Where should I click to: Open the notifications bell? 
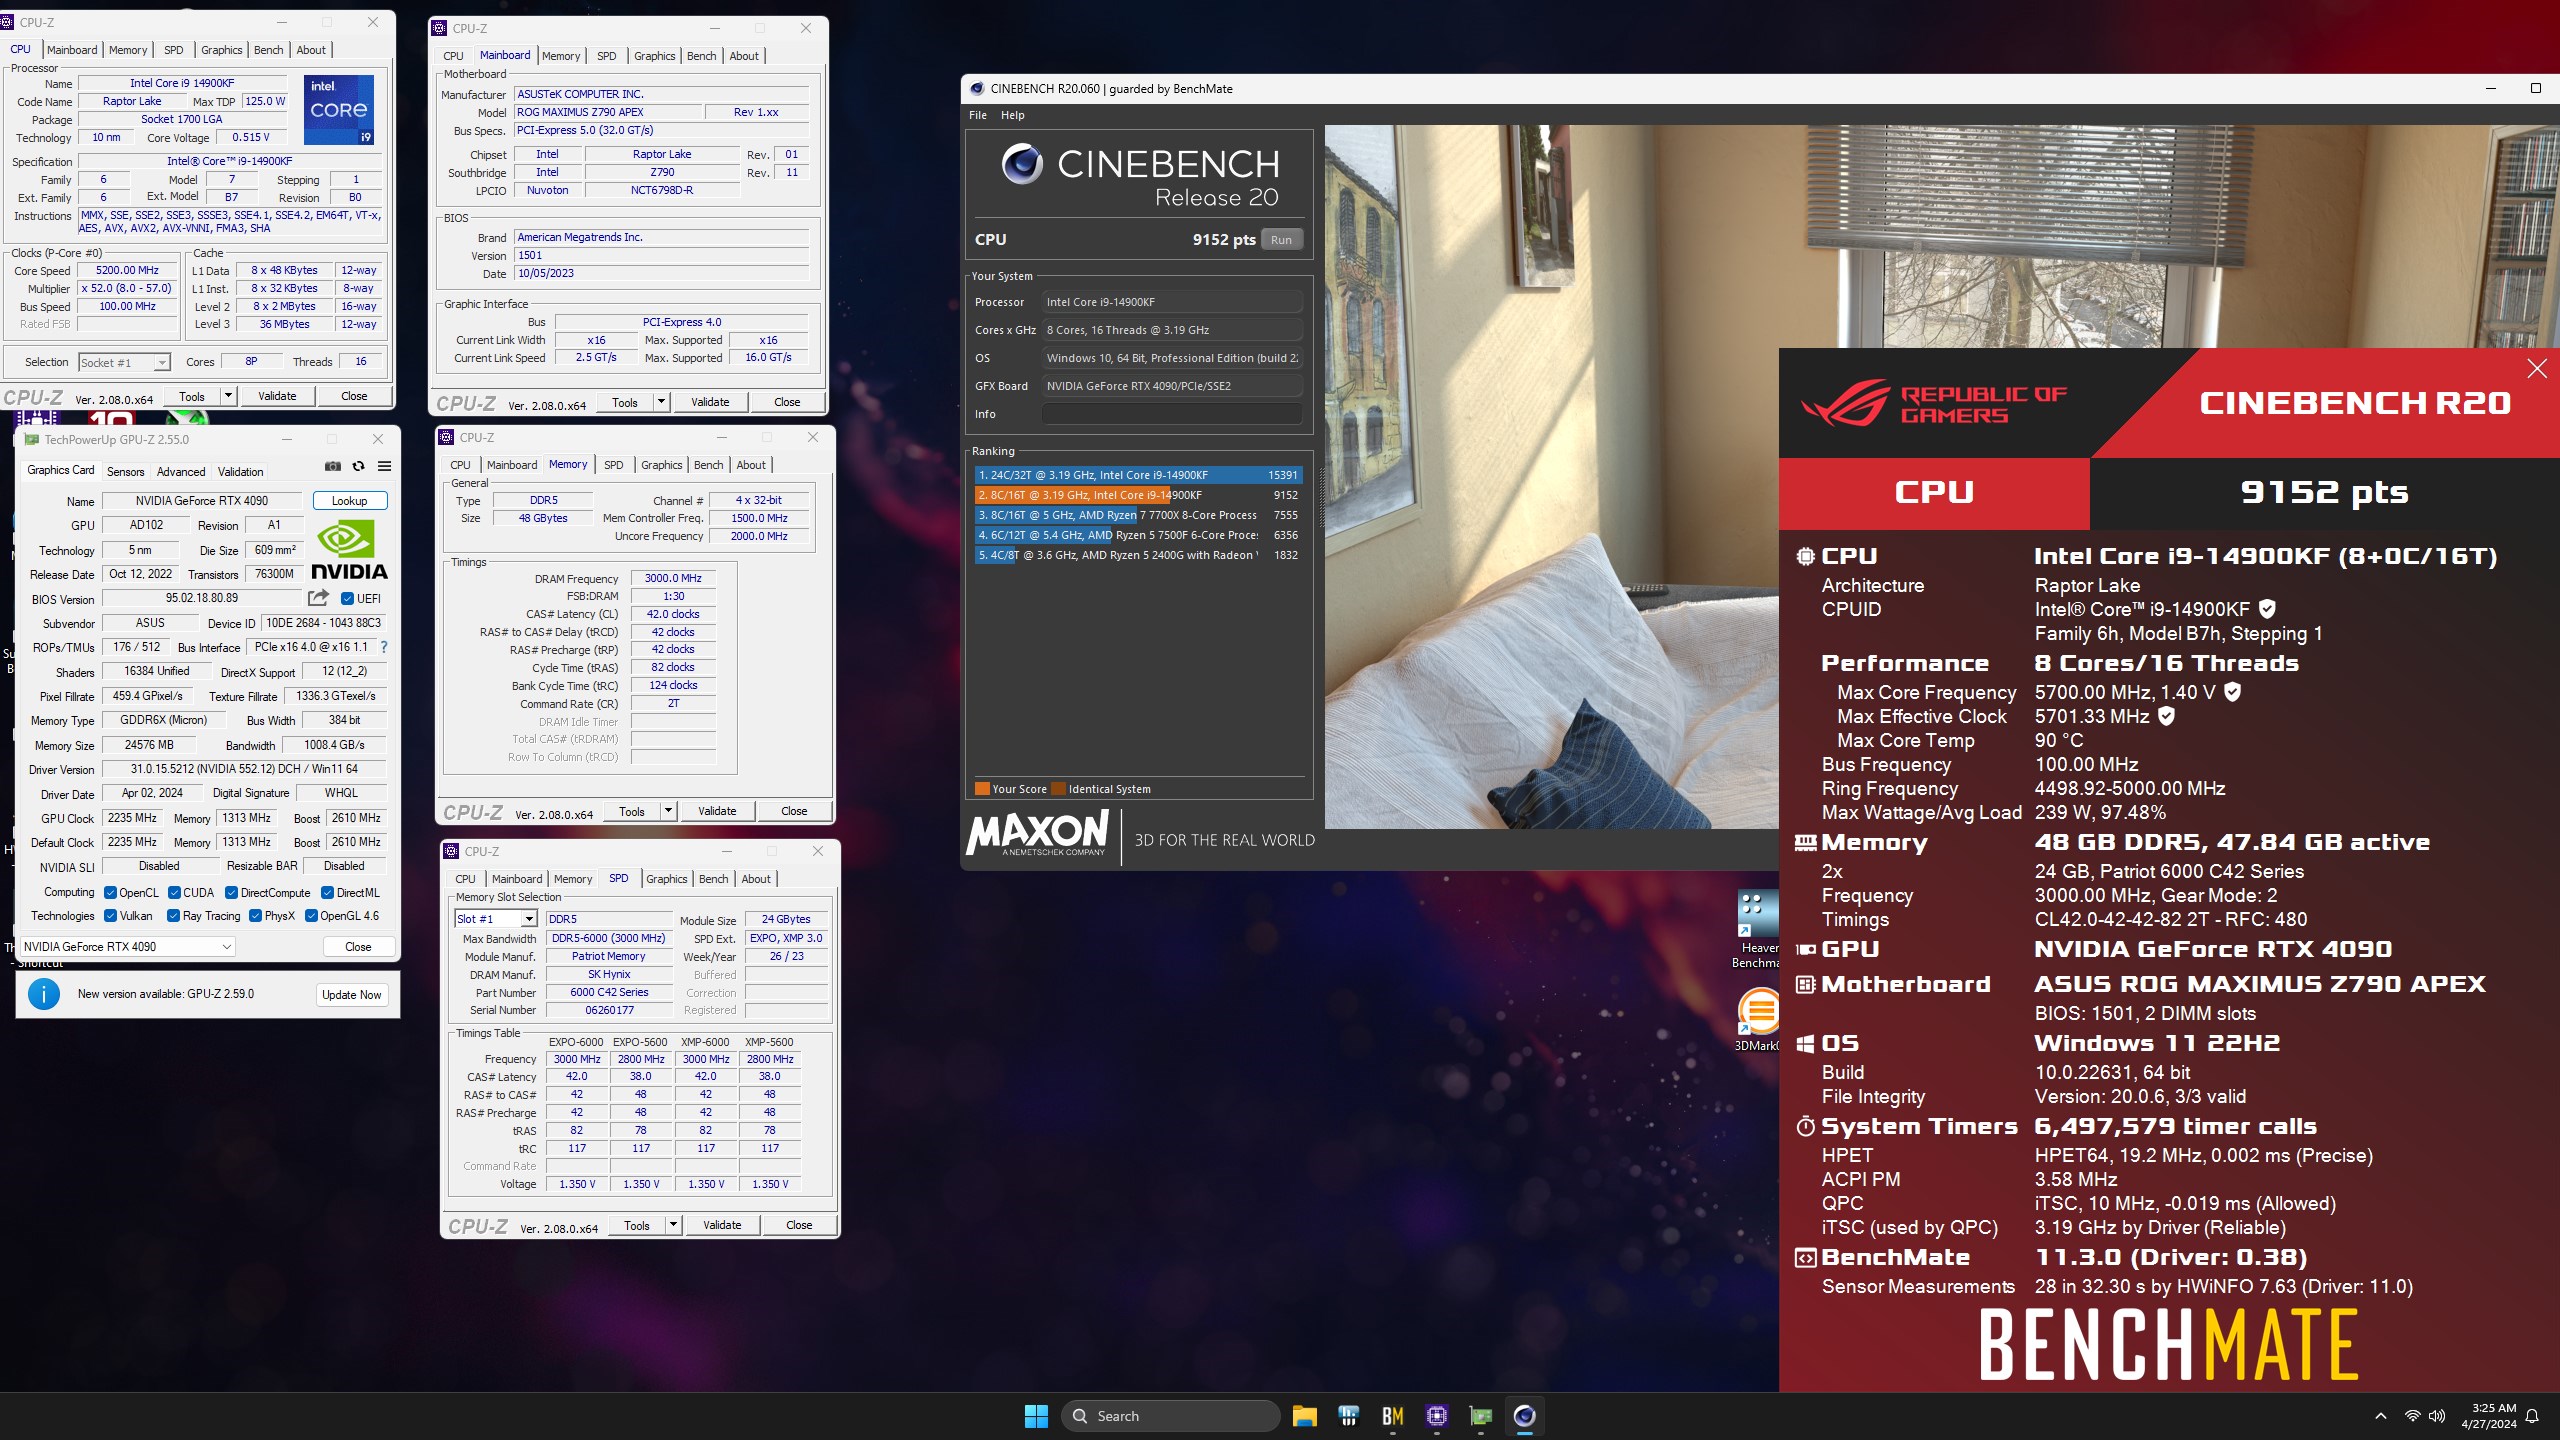(x=2532, y=1416)
